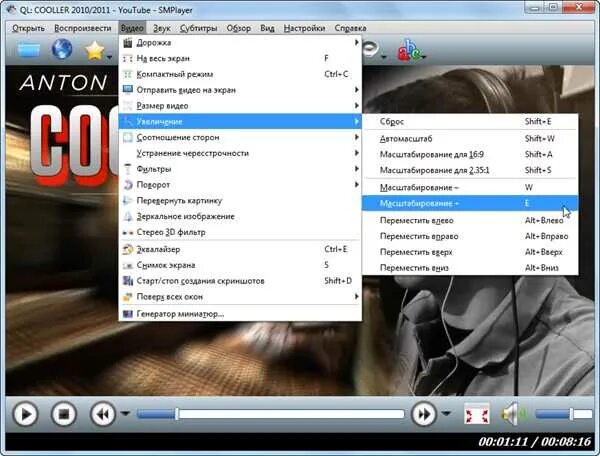Viewport: 600px width, 456px height.
Task: Expand the Дорожка submenu
Action: (240, 43)
